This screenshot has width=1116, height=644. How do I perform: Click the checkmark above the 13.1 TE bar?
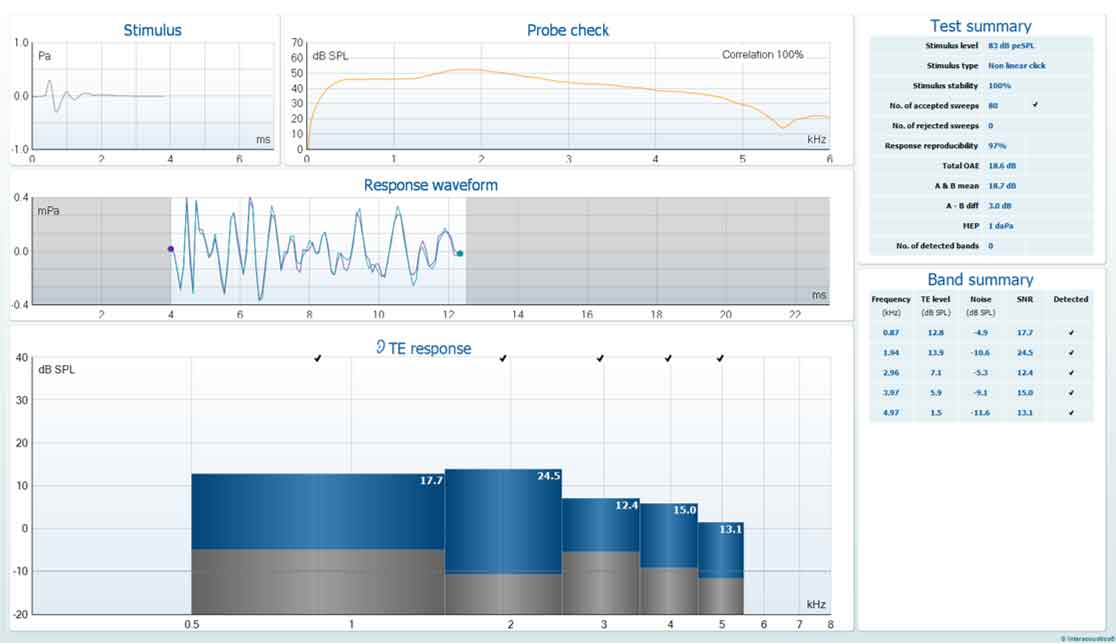pyautogui.click(x=720, y=358)
